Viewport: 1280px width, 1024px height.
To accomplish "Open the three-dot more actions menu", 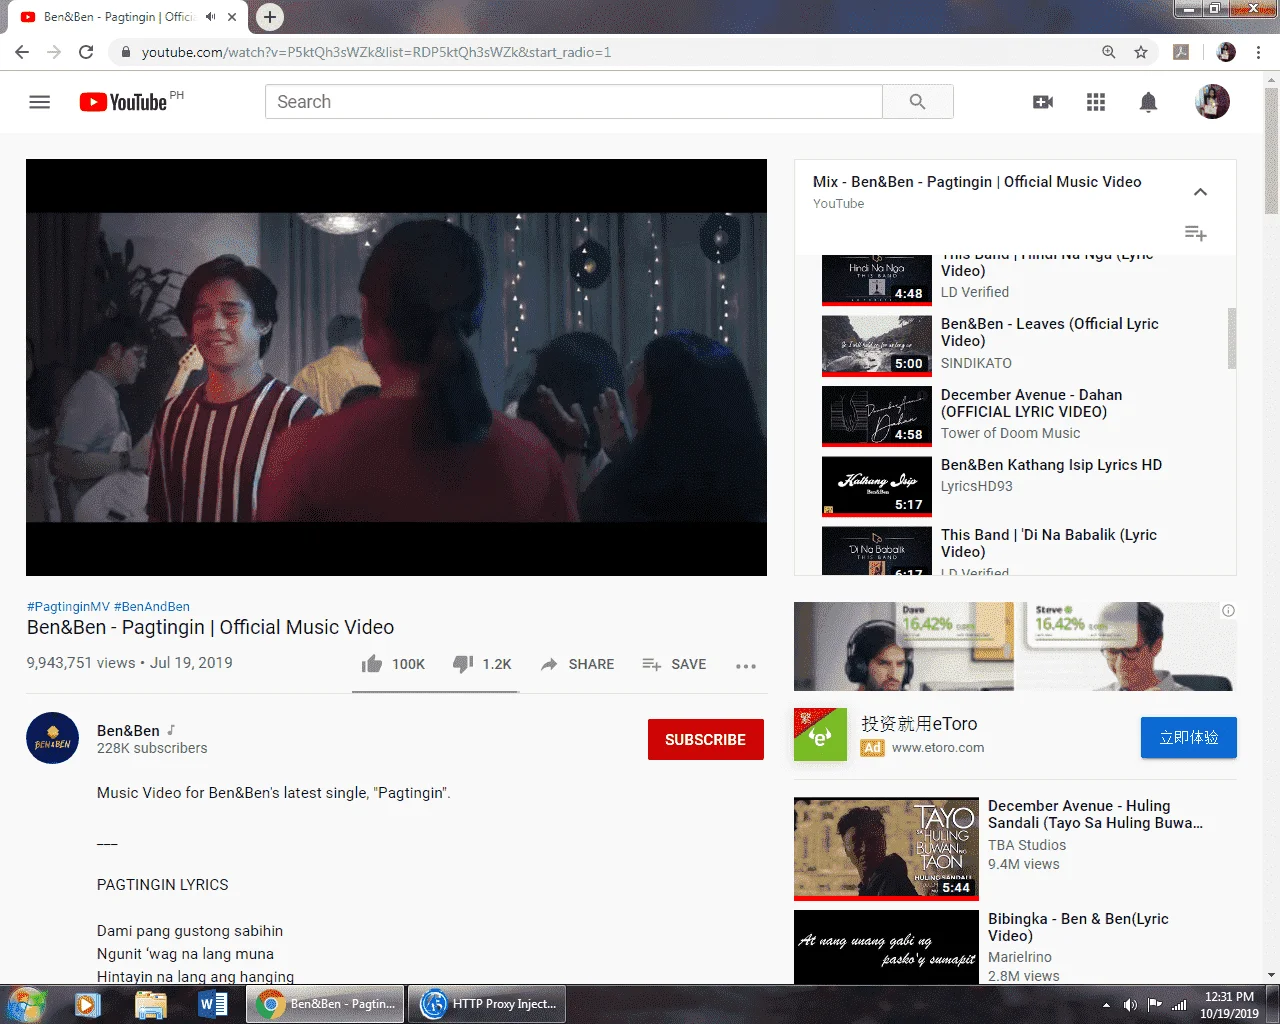I will (746, 665).
